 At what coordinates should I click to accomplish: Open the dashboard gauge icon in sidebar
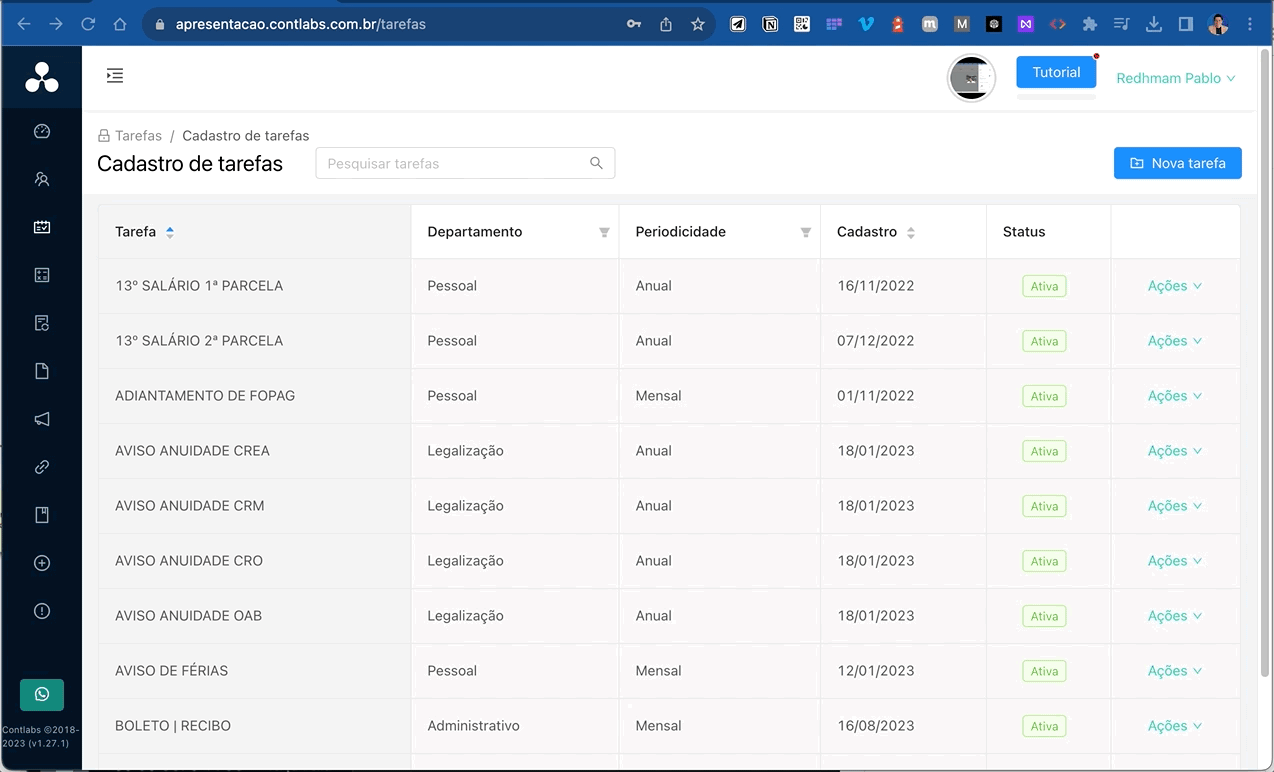42,131
